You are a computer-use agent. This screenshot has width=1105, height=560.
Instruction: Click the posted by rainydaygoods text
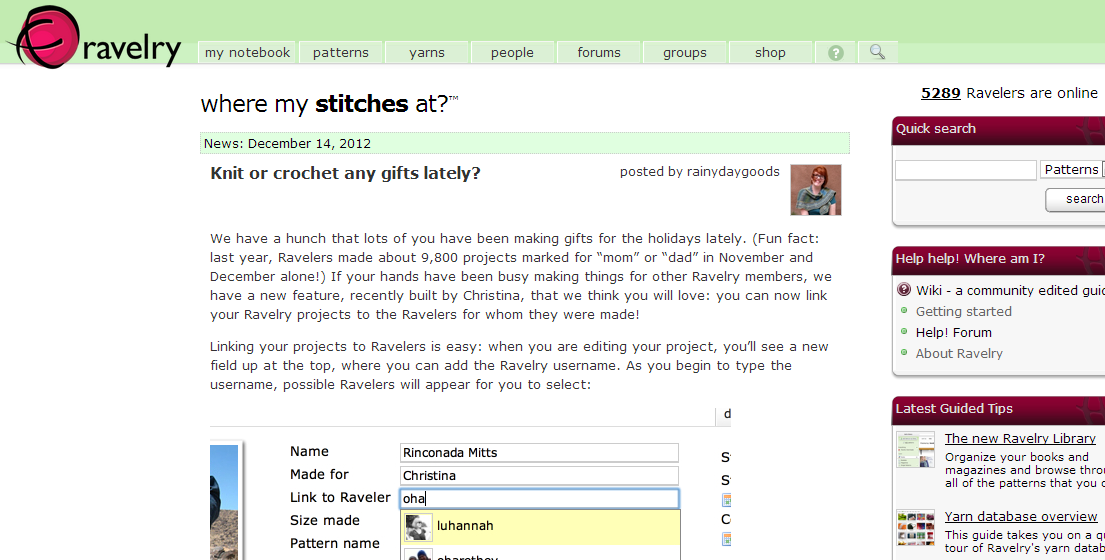pyautogui.click(x=700, y=172)
